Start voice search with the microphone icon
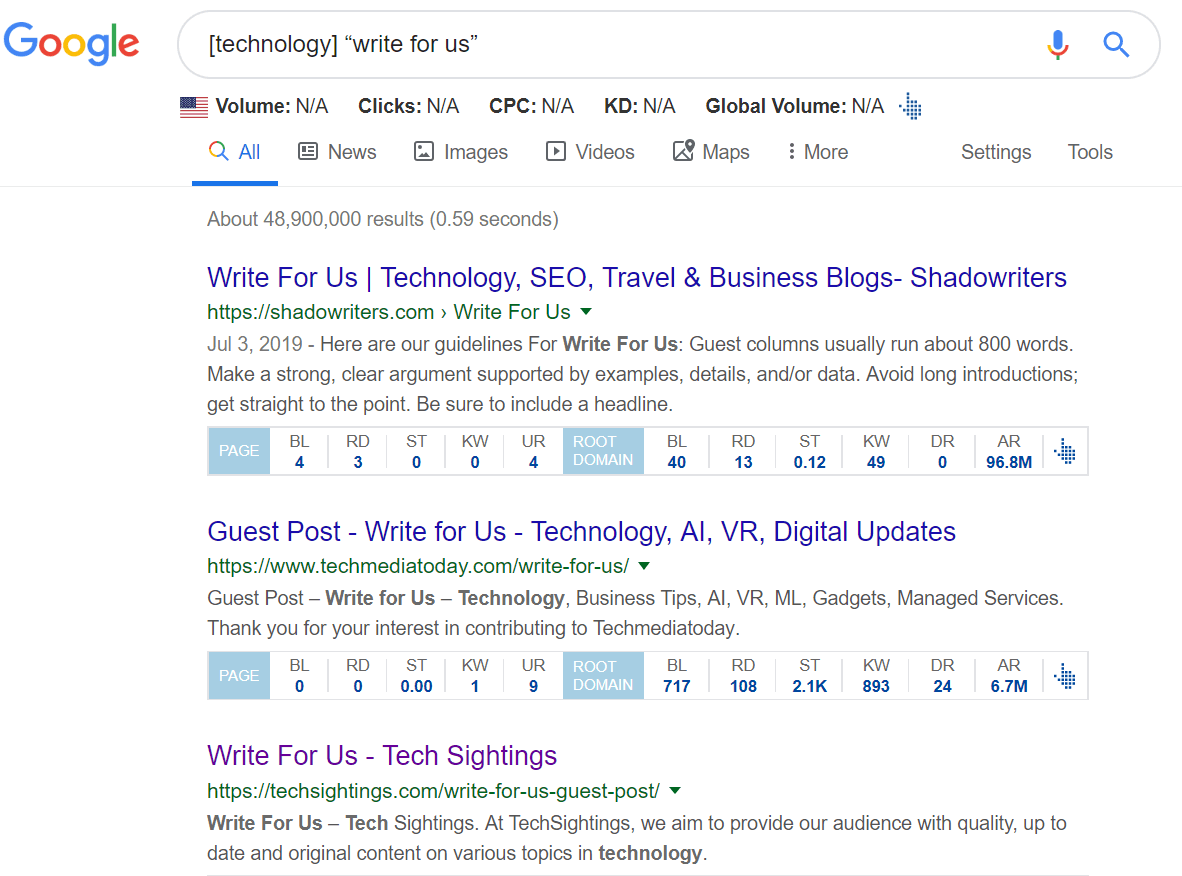Screen dimensions: 1182x876 pyautogui.click(x=1058, y=44)
